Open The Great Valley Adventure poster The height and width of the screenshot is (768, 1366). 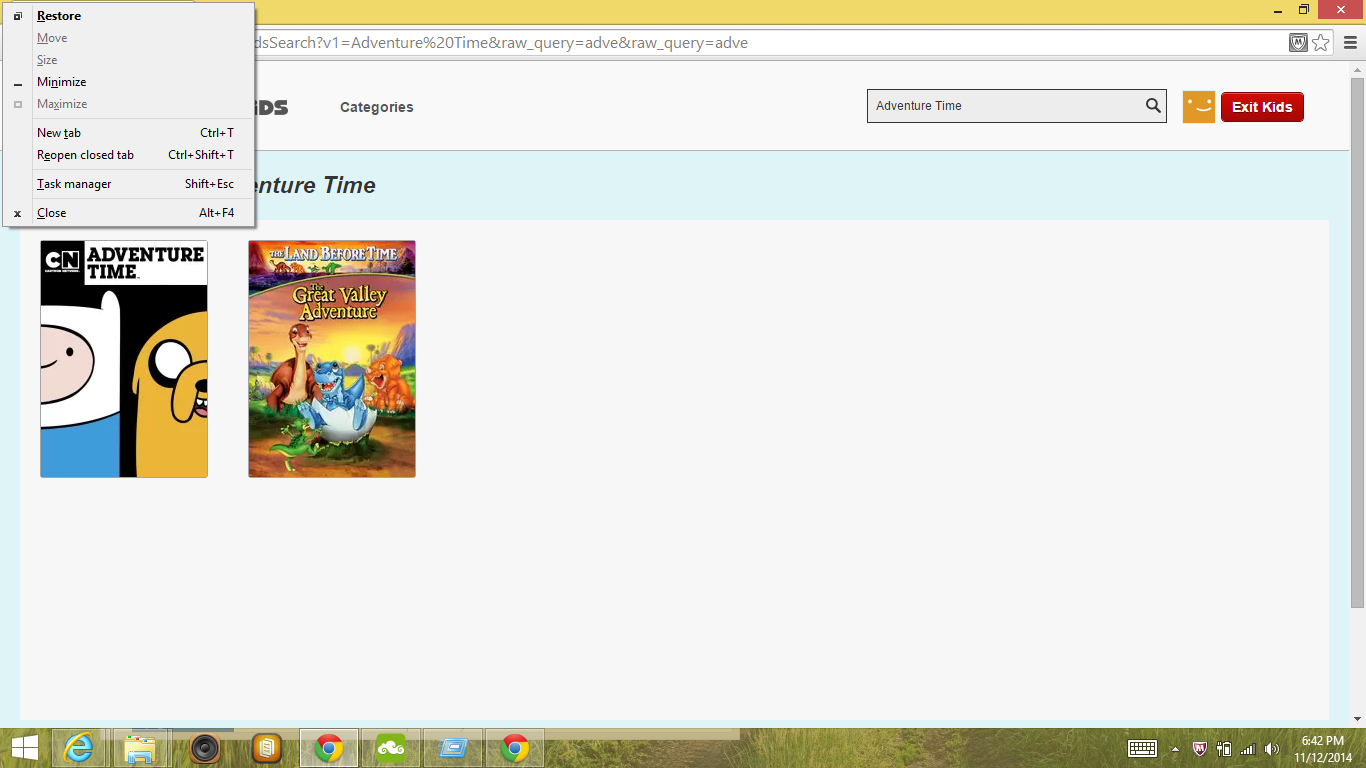[332, 359]
